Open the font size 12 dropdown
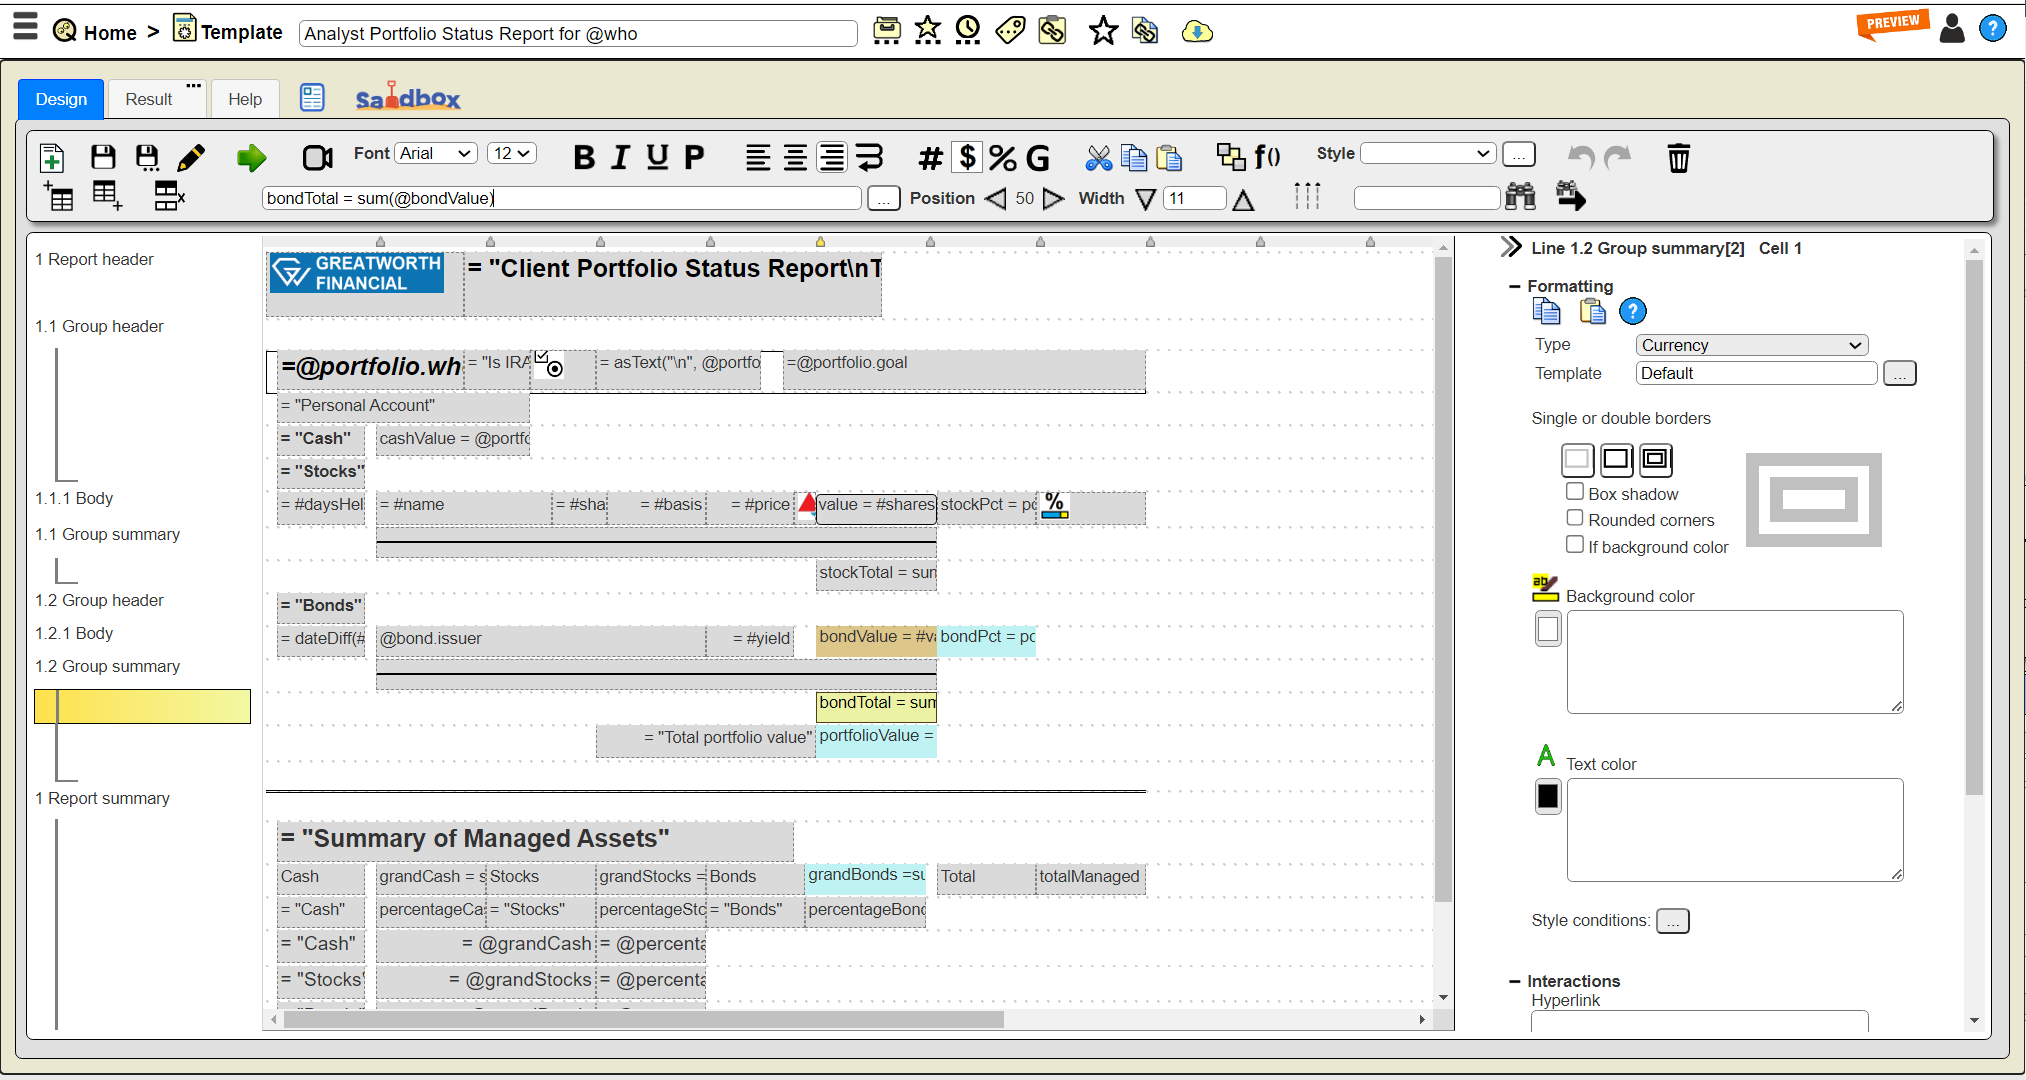The width and height of the screenshot is (2026, 1080). tap(512, 153)
